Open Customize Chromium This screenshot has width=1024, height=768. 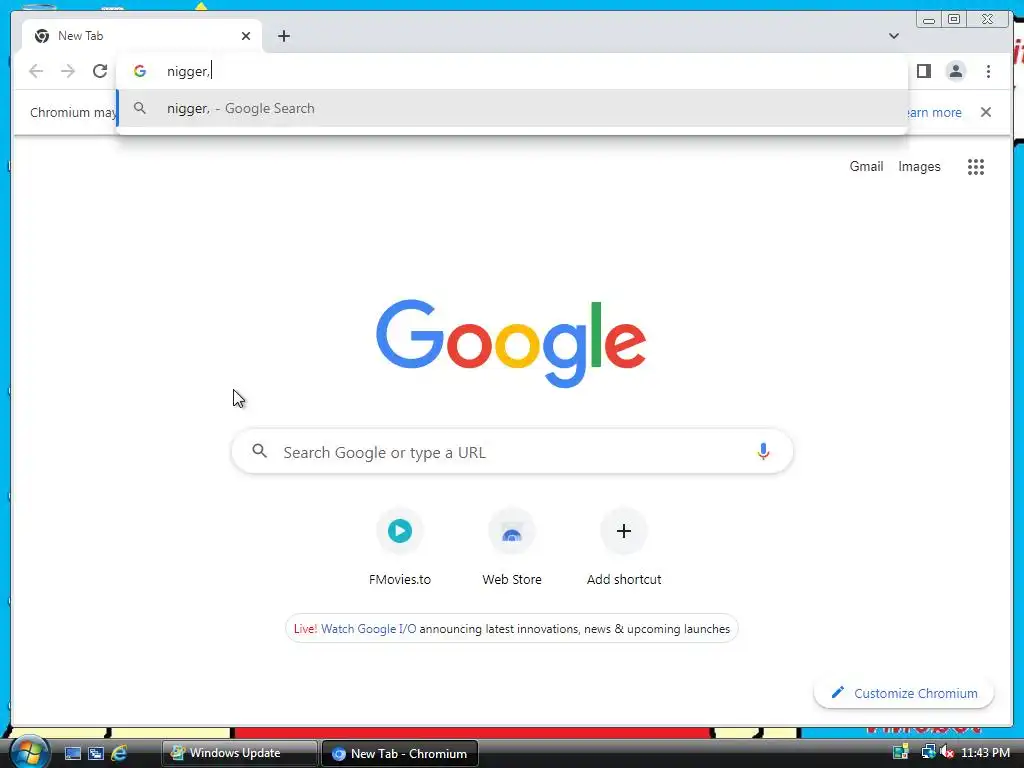click(904, 693)
